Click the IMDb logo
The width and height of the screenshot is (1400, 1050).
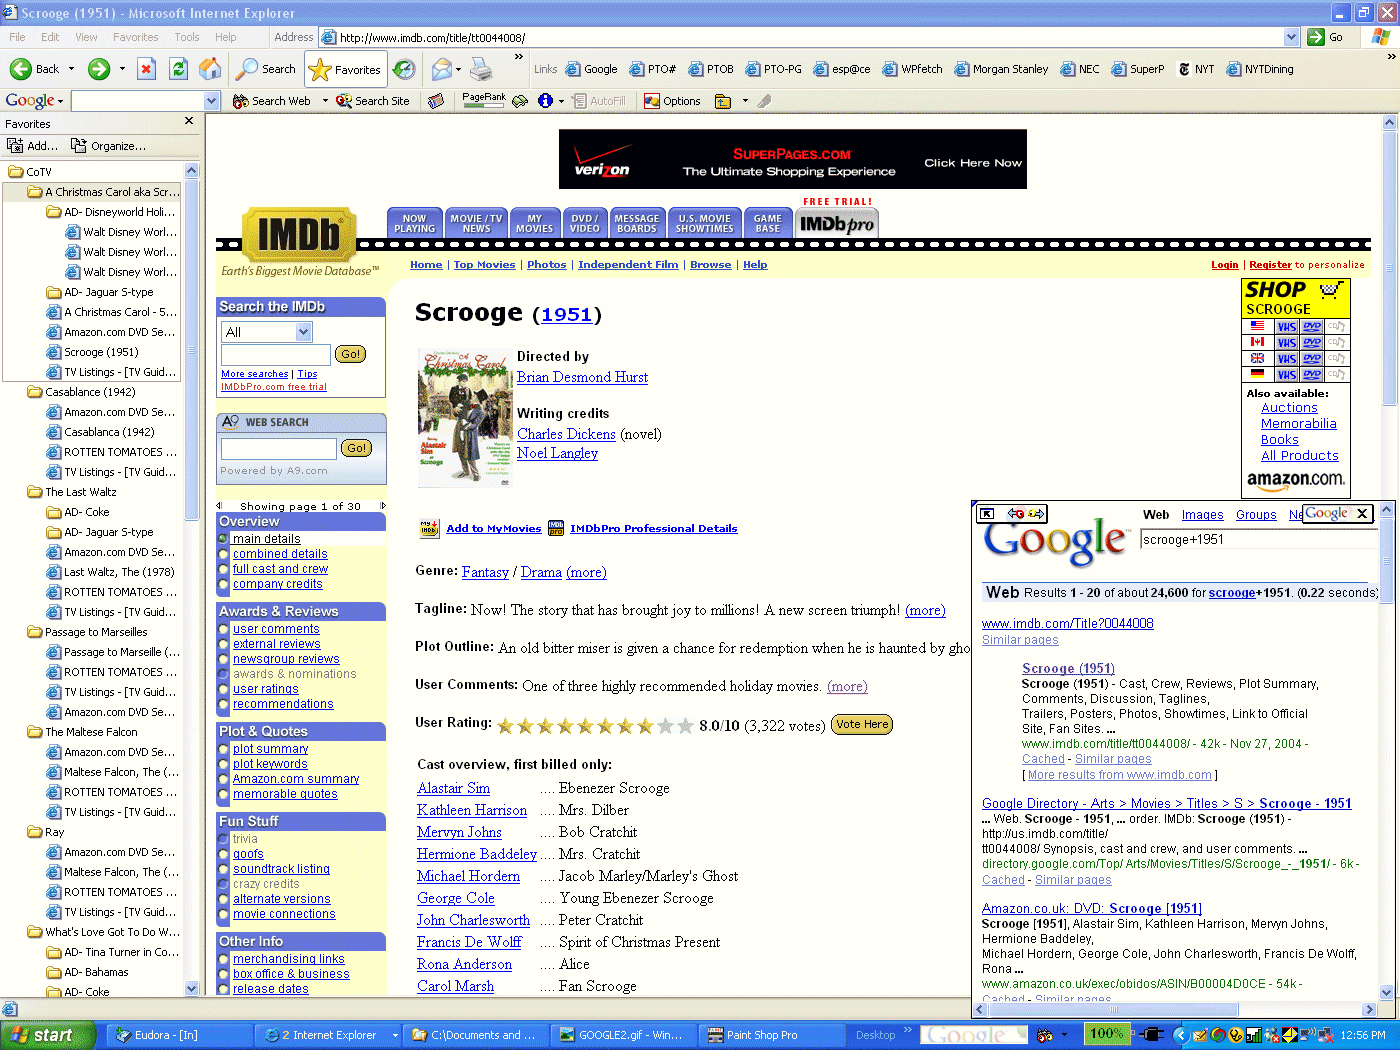(299, 236)
